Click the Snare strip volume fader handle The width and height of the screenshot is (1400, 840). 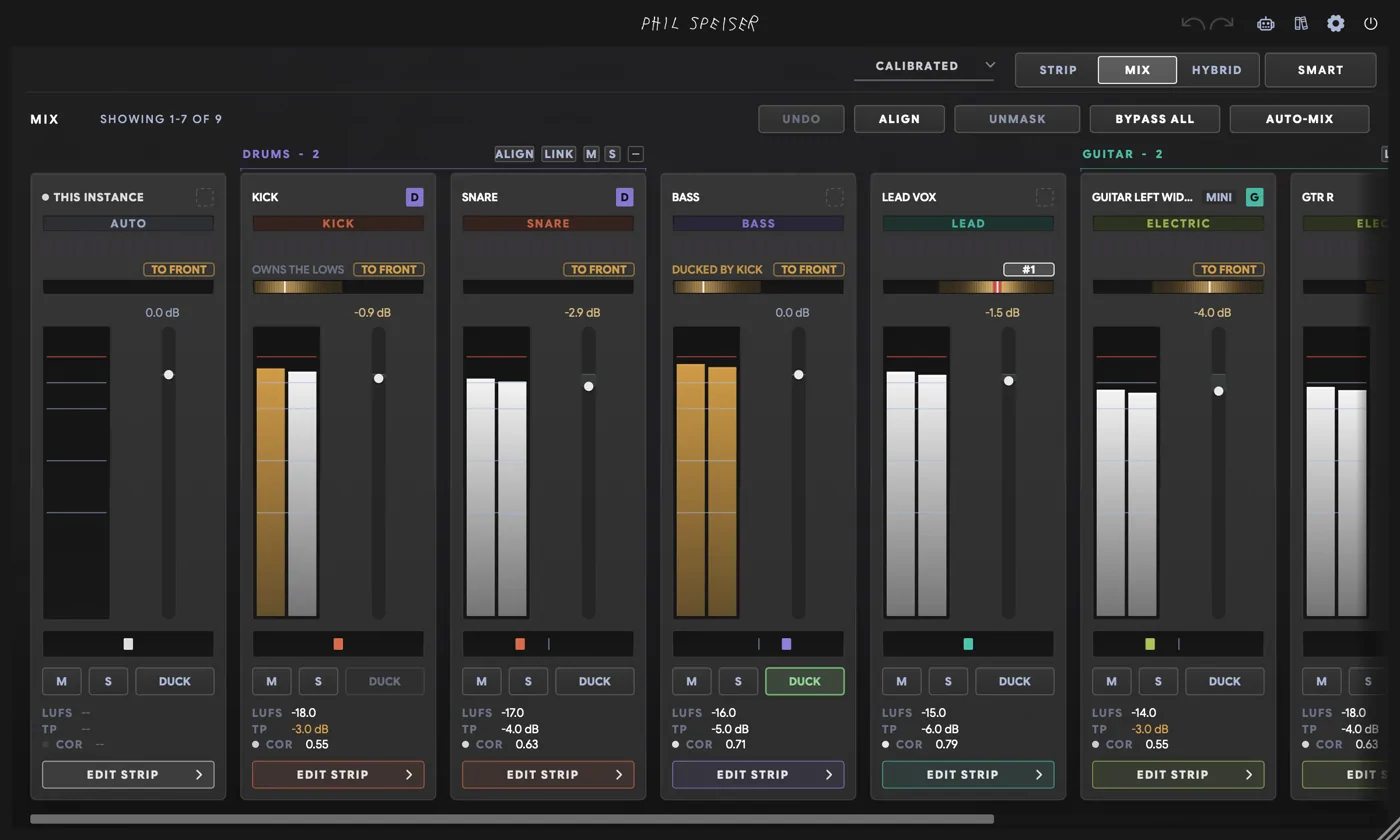tap(588, 386)
